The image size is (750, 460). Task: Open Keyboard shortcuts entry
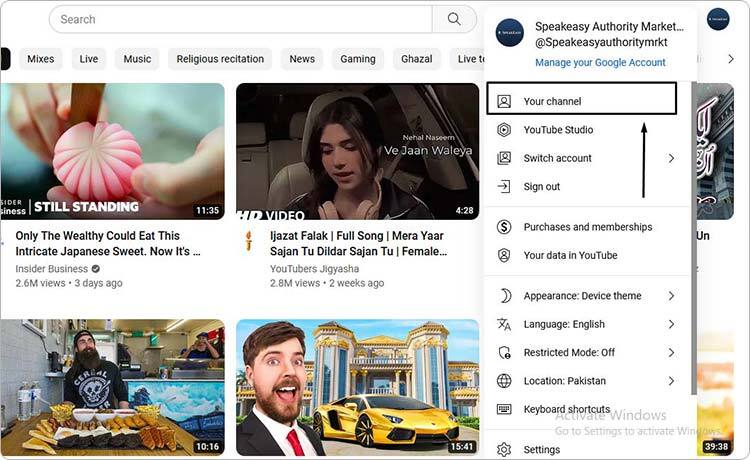click(587, 409)
